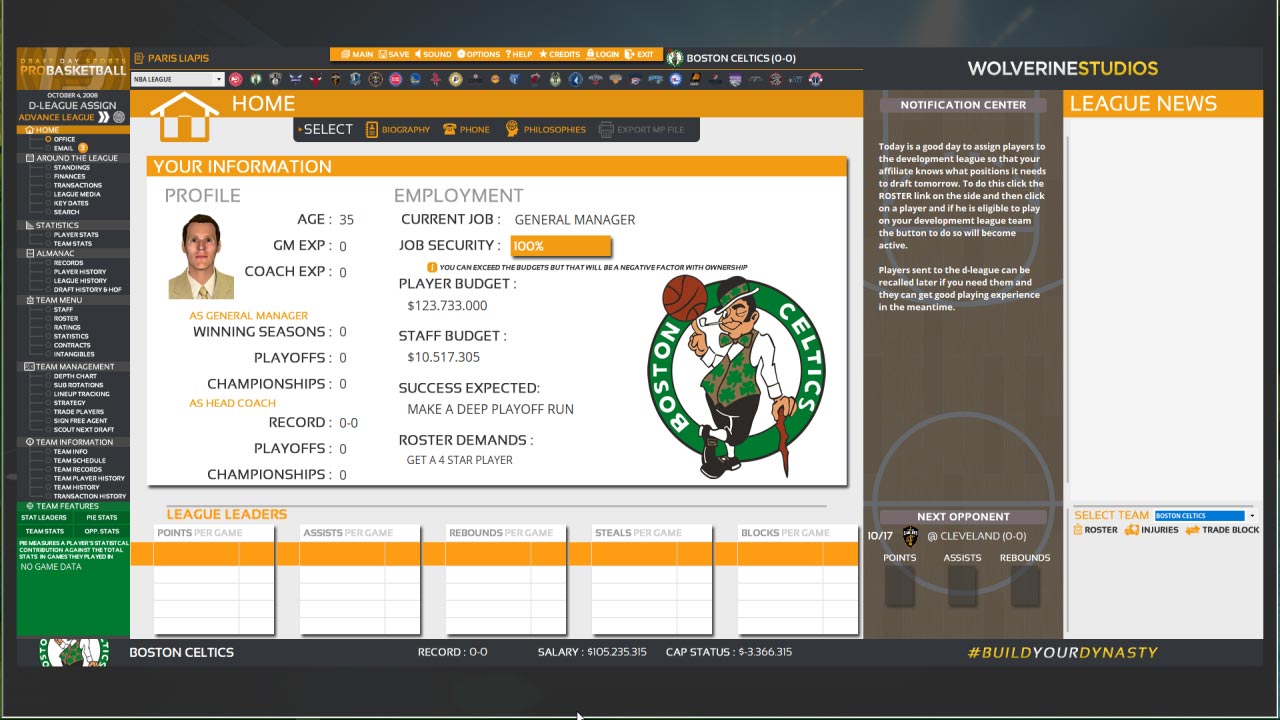1280x720 pixels.
Task: Click the 100% Job Security bar
Action: pos(560,245)
